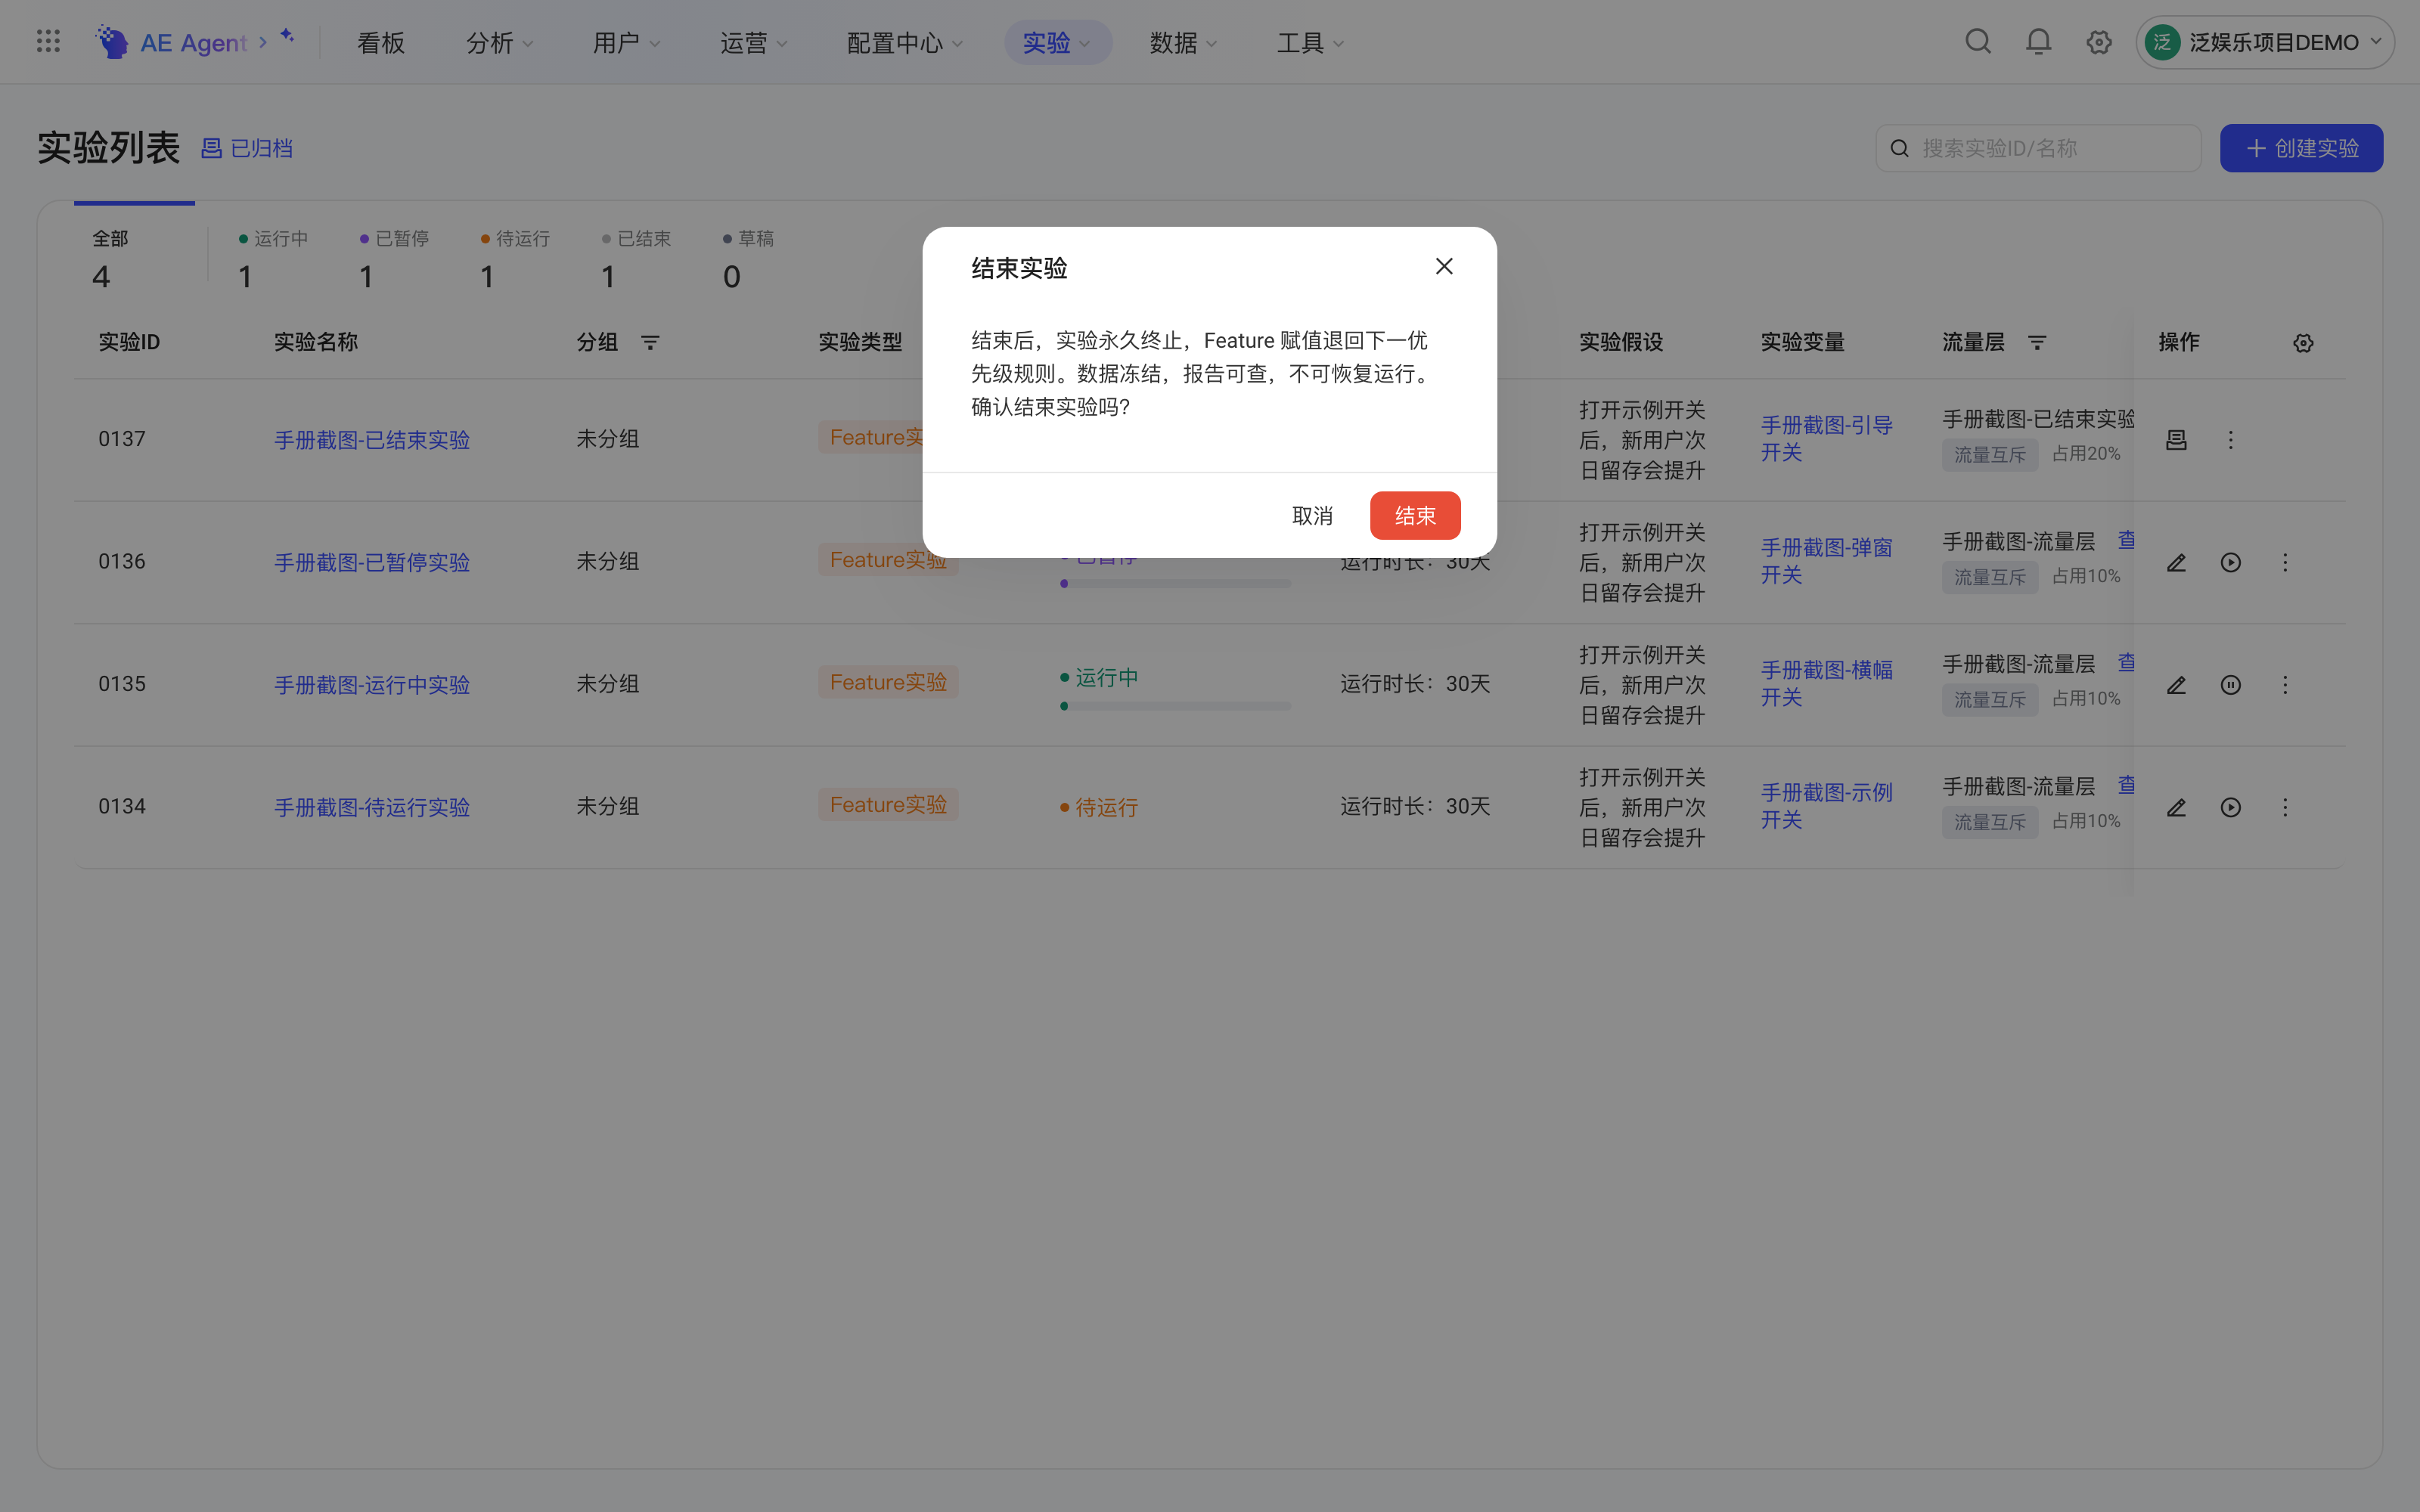This screenshot has height=1512, width=2420.
Task: Edit experiment 0135 via pencil icon
Action: pos(2176,685)
